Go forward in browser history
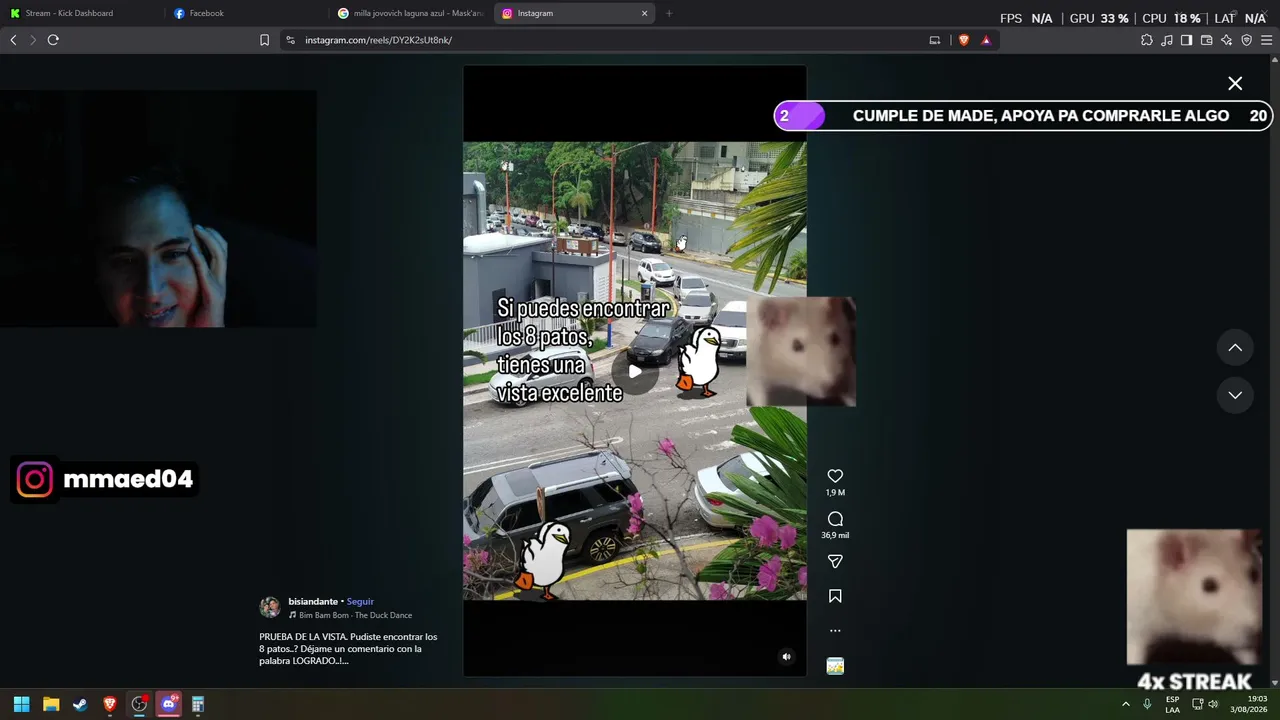 coord(33,40)
